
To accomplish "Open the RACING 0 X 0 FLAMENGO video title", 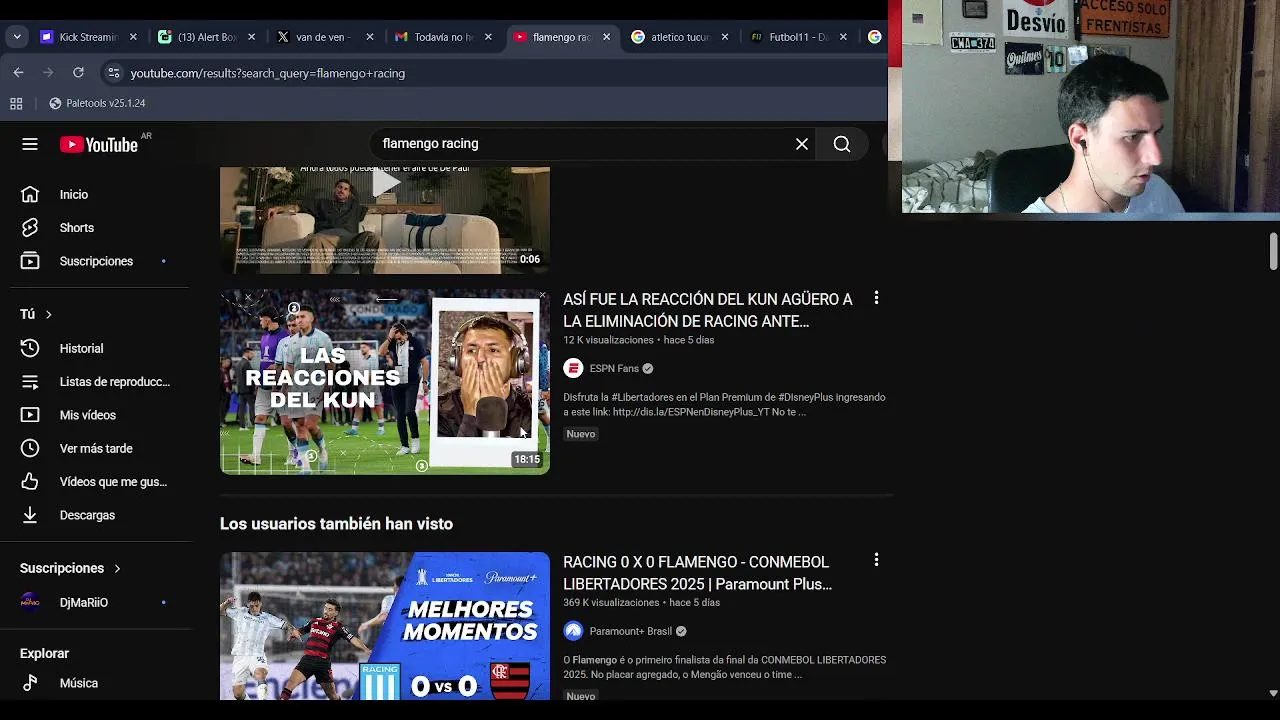I will [697, 573].
